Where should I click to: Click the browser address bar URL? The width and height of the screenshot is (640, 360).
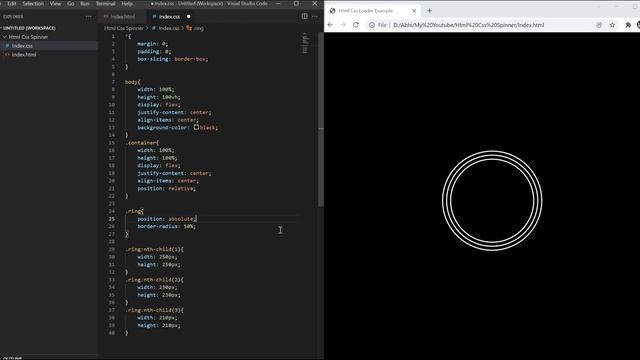click(x=469, y=25)
